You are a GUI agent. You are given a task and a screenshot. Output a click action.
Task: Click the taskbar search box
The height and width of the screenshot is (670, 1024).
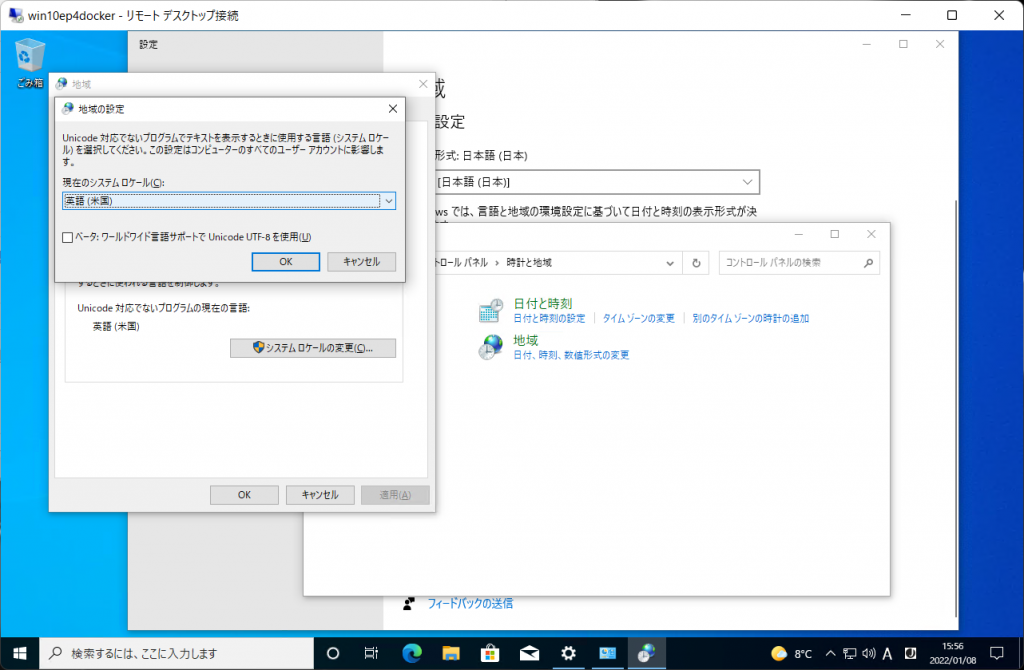click(176, 653)
